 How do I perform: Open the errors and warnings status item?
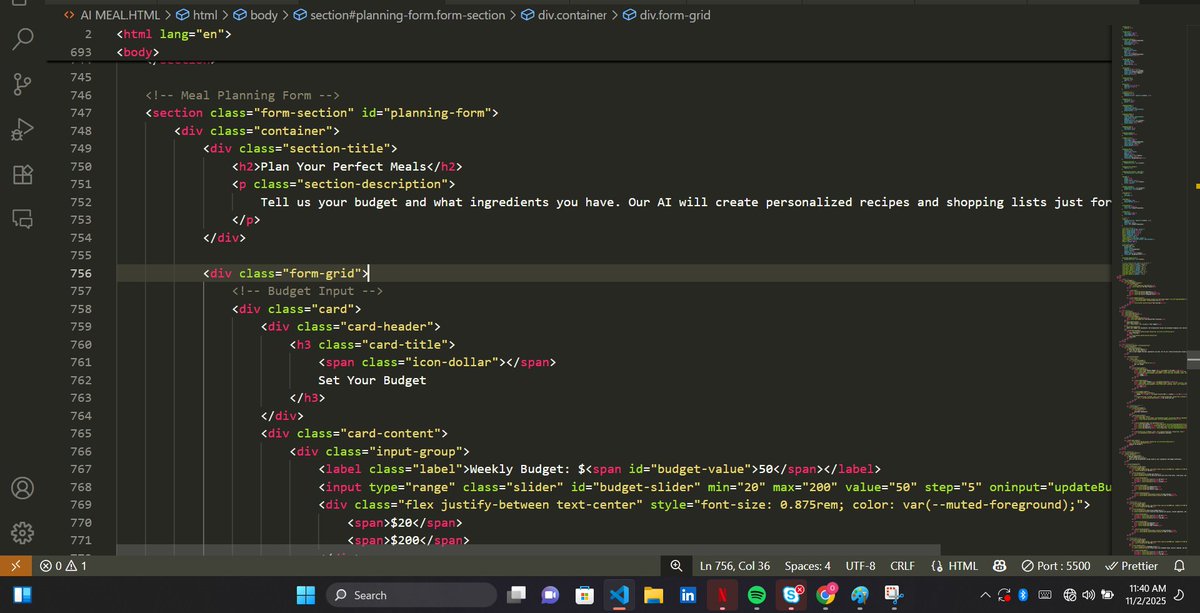pyautogui.click(x=63, y=566)
